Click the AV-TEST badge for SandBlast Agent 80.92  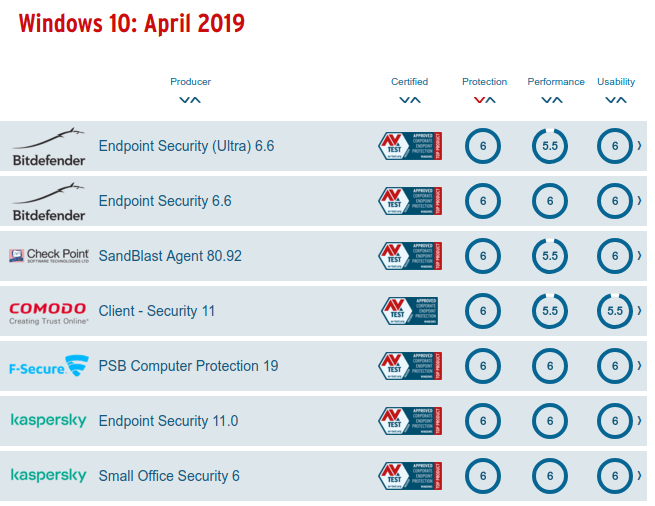410,256
